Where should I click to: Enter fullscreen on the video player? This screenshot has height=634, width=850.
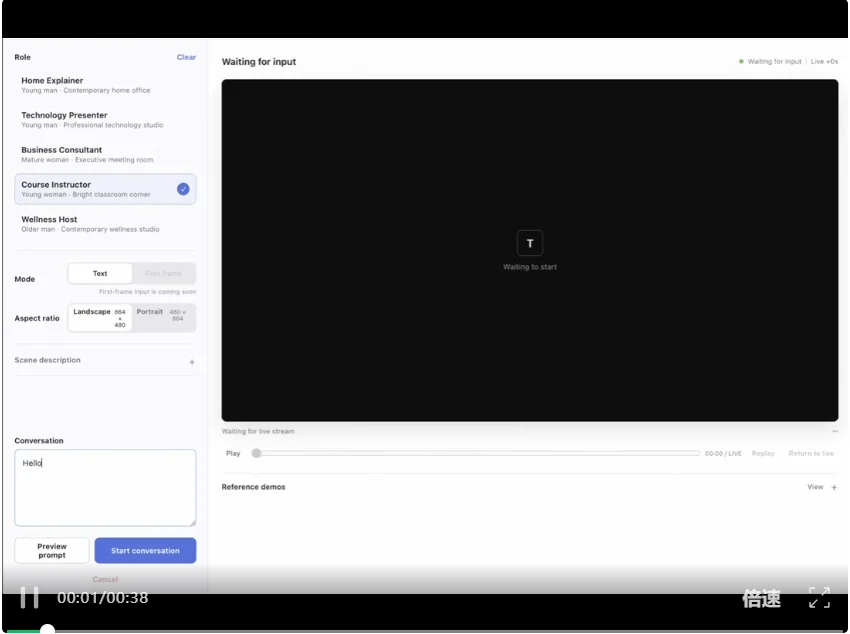820,598
